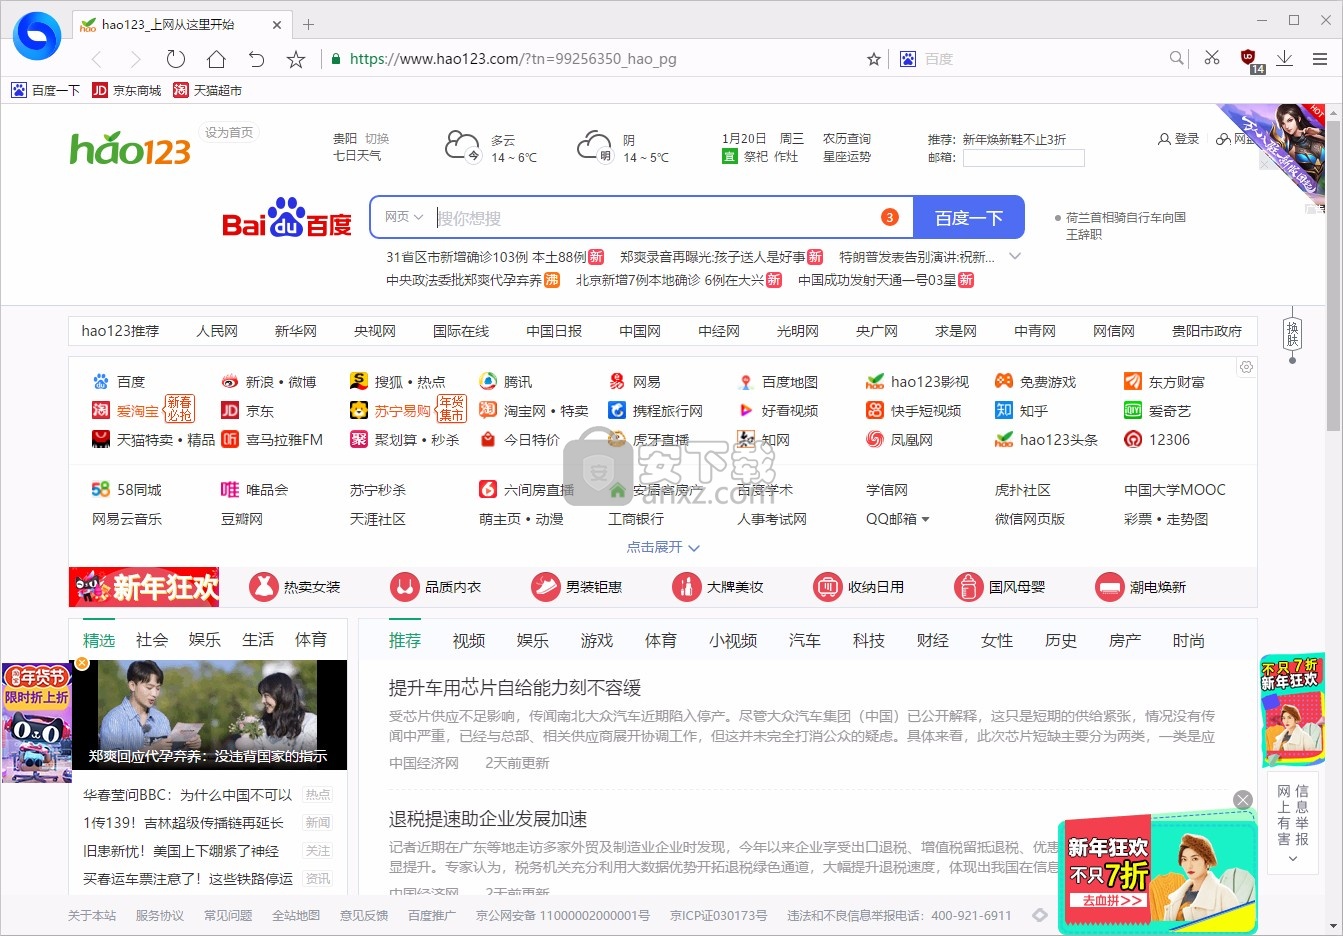Viewport: 1343px width, 936px height.
Task: Click the 腾讯 site icon
Action: (x=488, y=381)
